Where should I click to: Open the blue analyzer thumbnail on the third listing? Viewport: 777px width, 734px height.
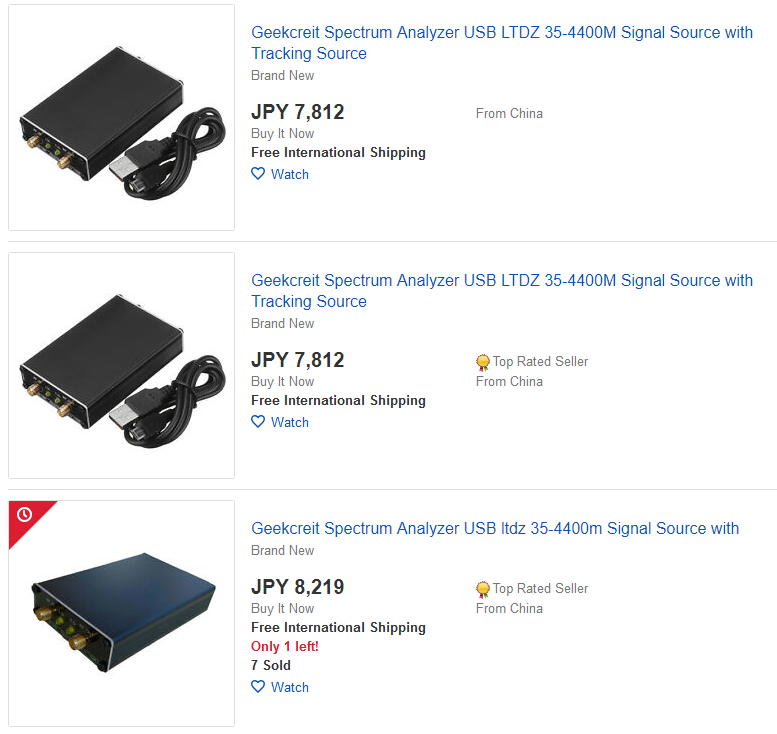coord(121,614)
